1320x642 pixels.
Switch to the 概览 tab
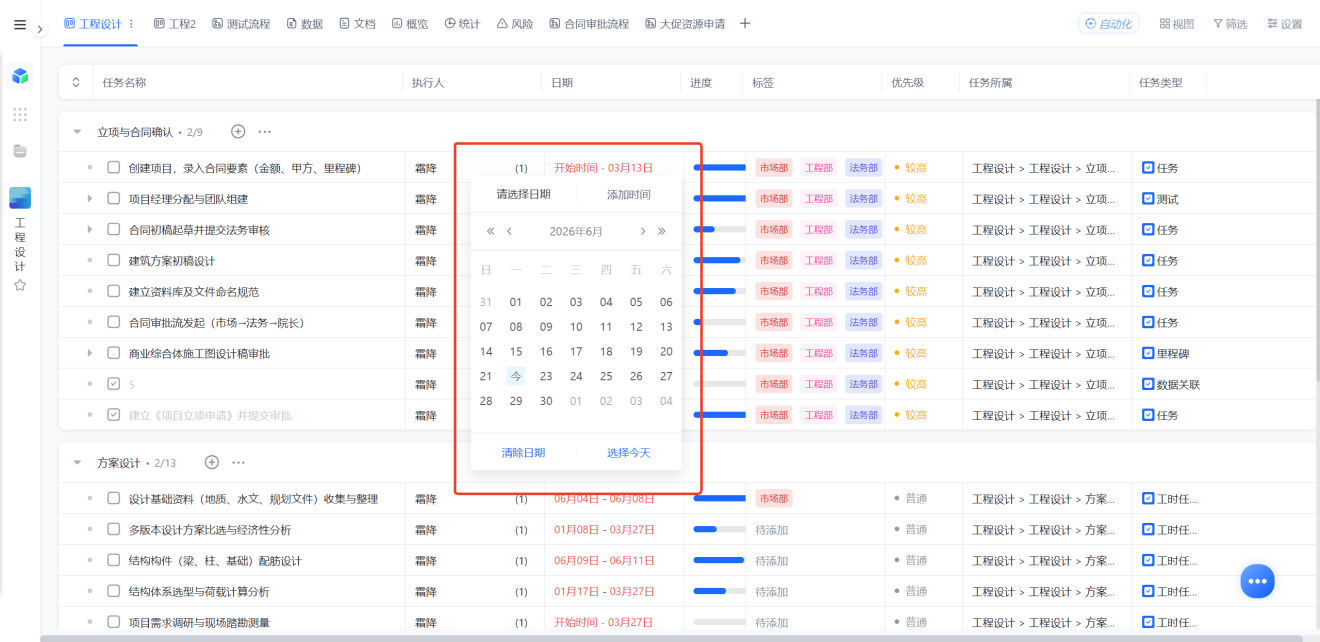(410, 24)
